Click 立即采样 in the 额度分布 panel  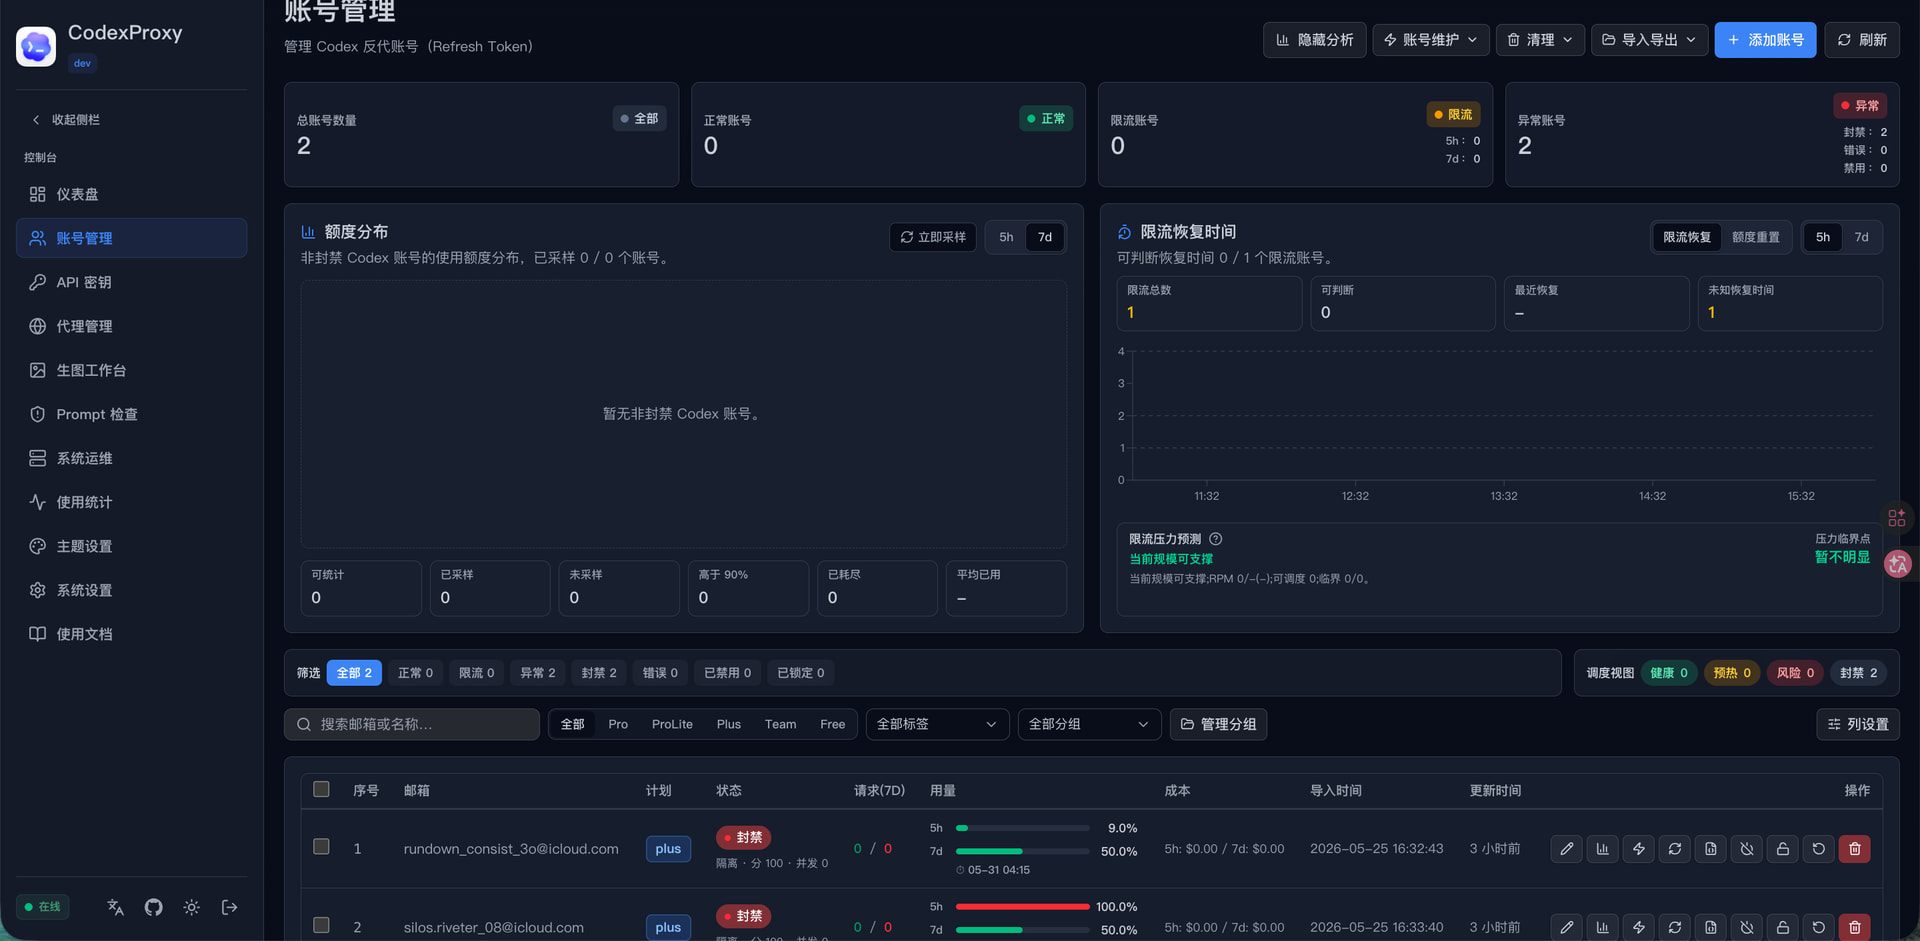[932, 237]
